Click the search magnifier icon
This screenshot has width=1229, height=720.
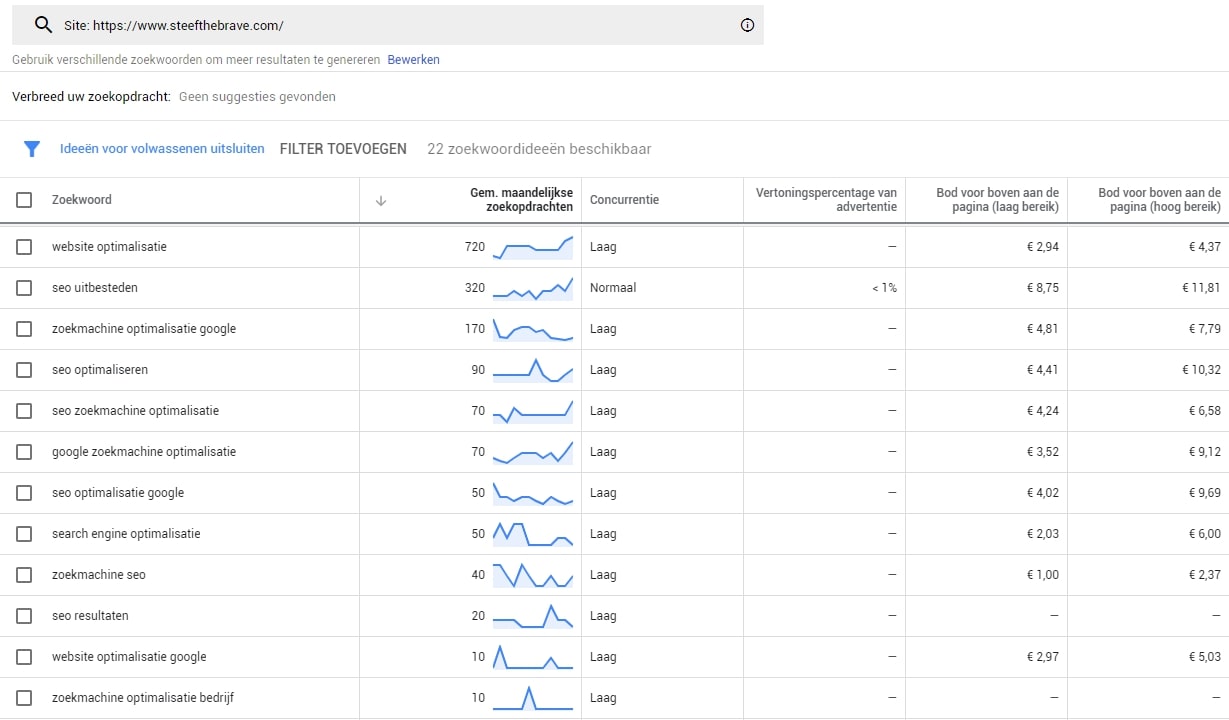coord(42,25)
